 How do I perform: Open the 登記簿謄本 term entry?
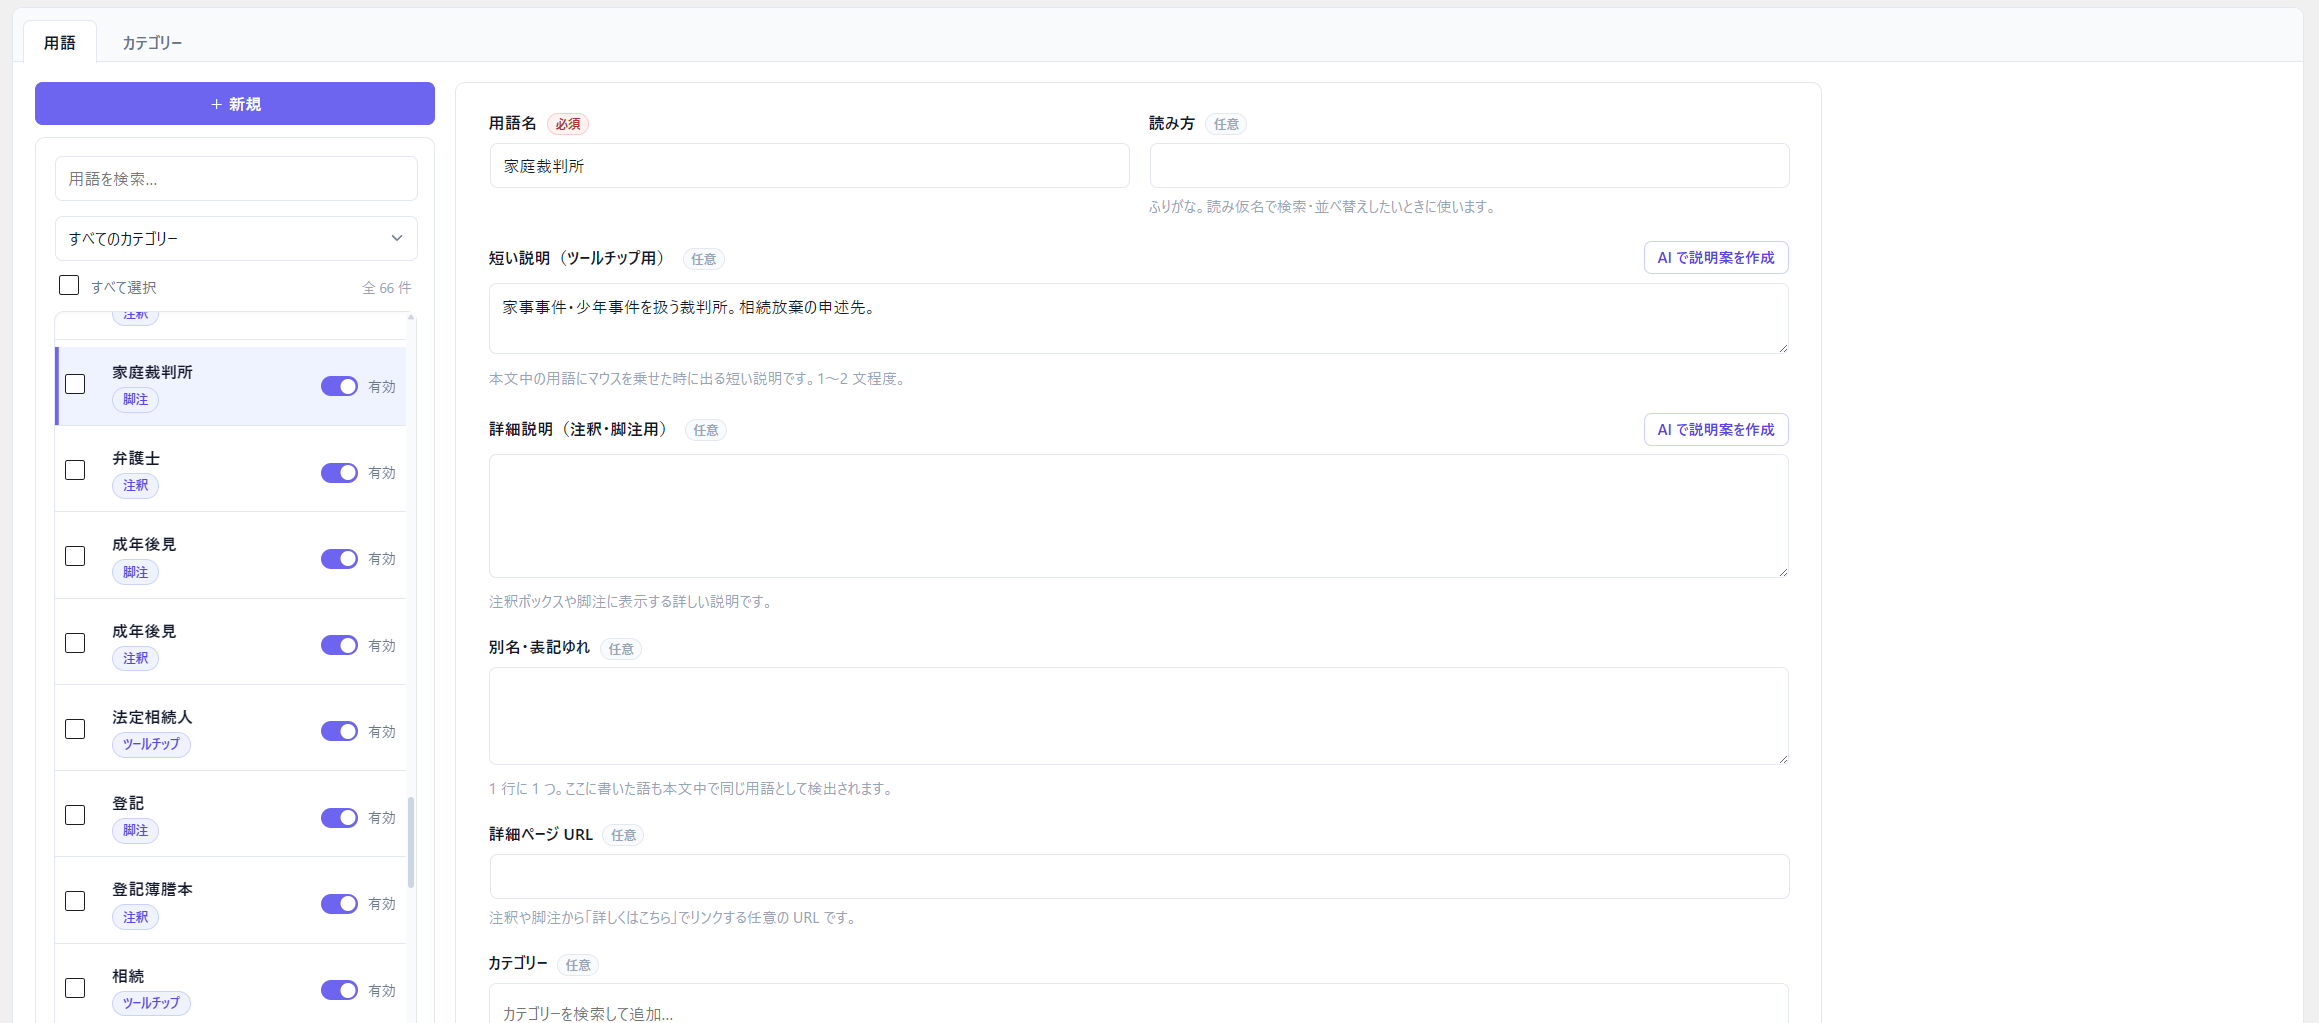coord(152,889)
